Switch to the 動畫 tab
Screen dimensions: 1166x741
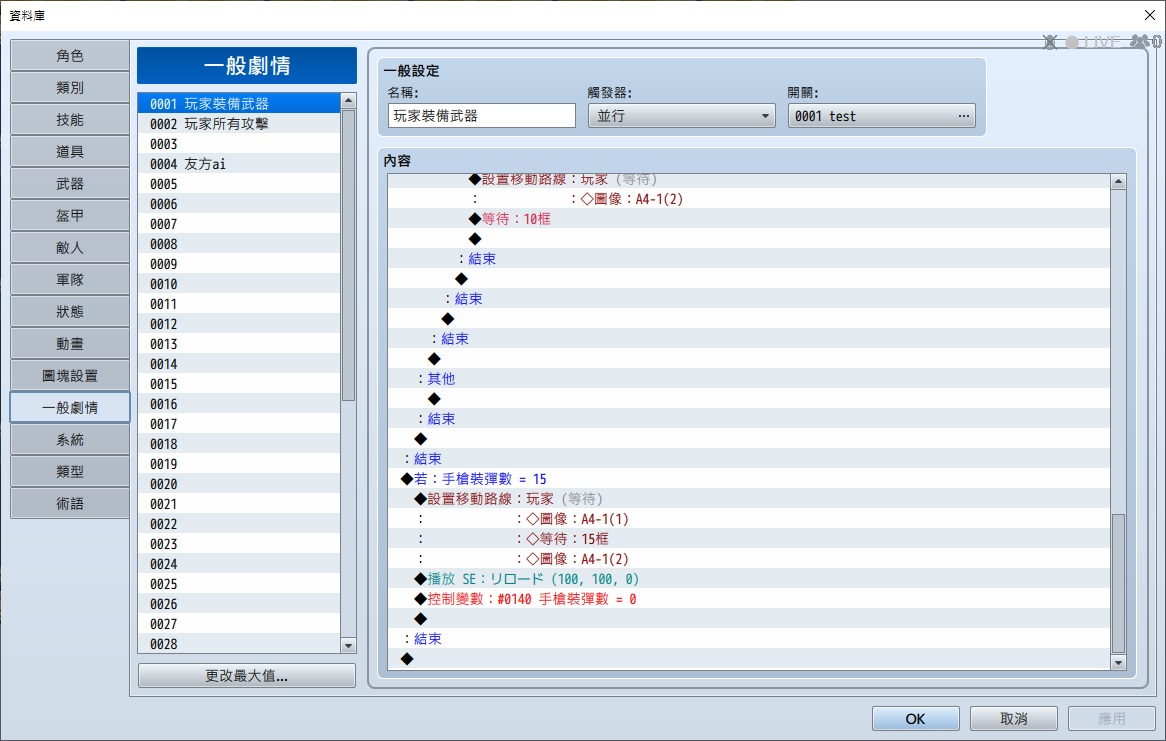pos(70,344)
